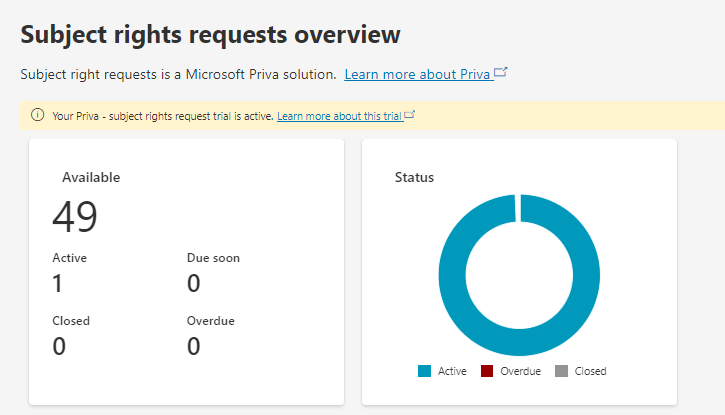Image resolution: width=725 pixels, height=415 pixels.
Task: Click the Closed requests count in card
Action: 58,346
